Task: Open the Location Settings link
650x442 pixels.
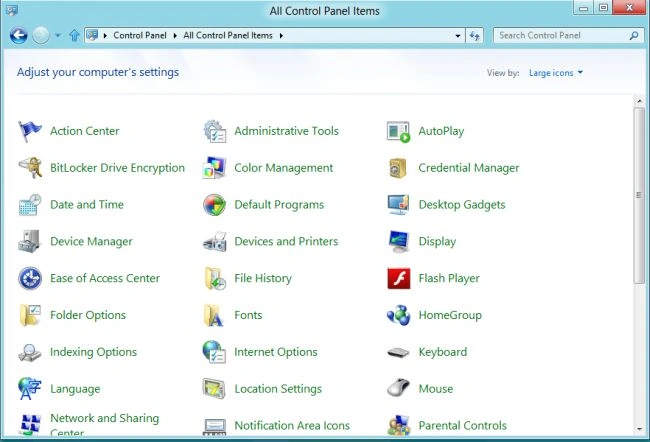Action: pos(278,389)
